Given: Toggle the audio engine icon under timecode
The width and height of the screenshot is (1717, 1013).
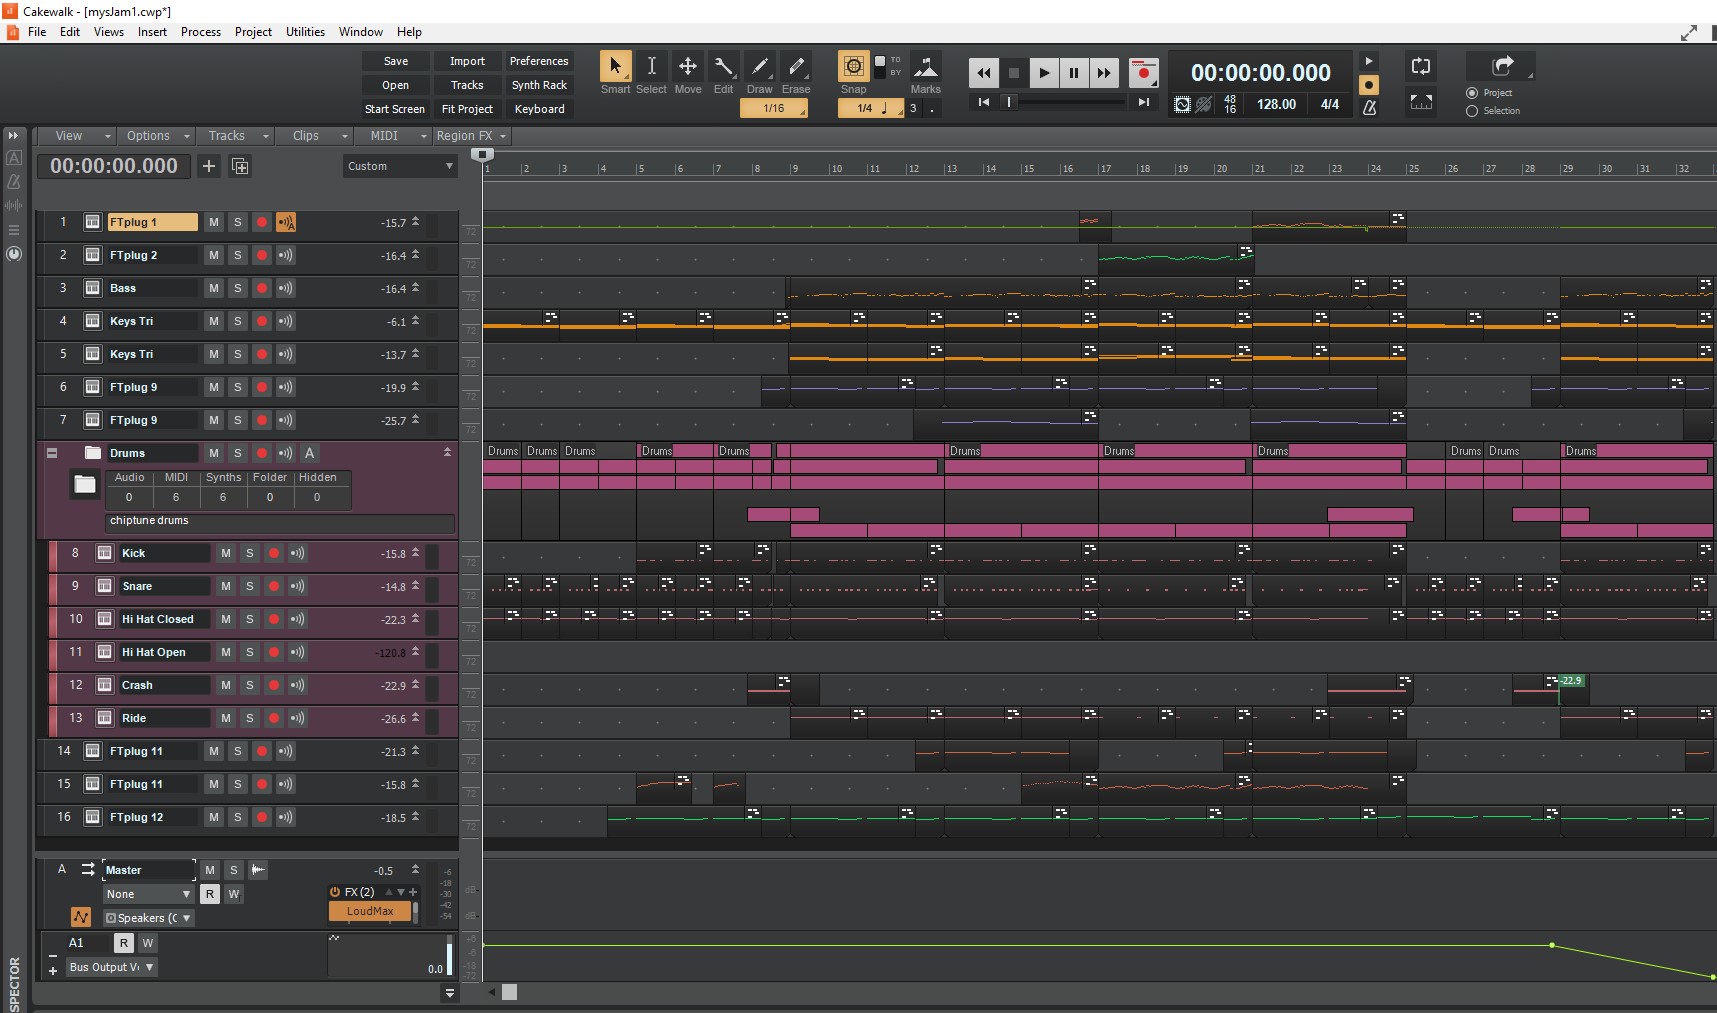Looking at the screenshot, I should (x=1183, y=104).
